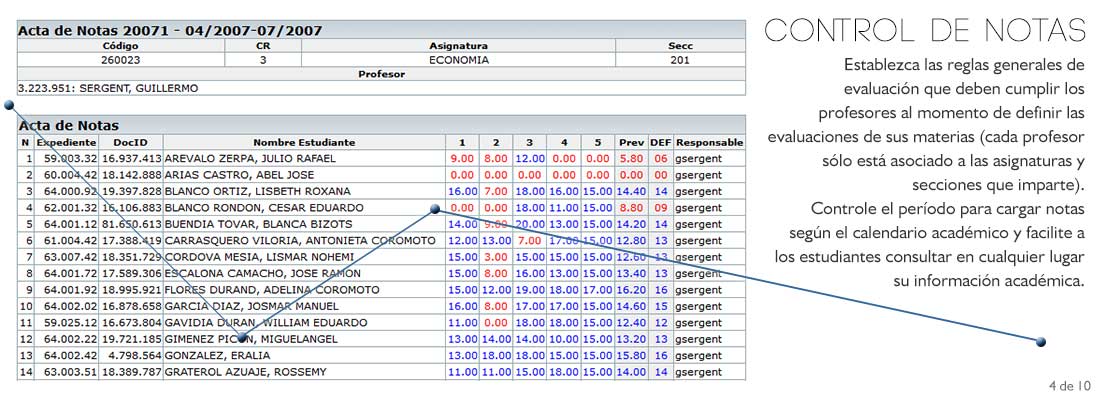The height and width of the screenshot is (400, 1100).
Task: Click the 'CONTROL DE NOTAS' heading
Action: [x=924, y=30]
